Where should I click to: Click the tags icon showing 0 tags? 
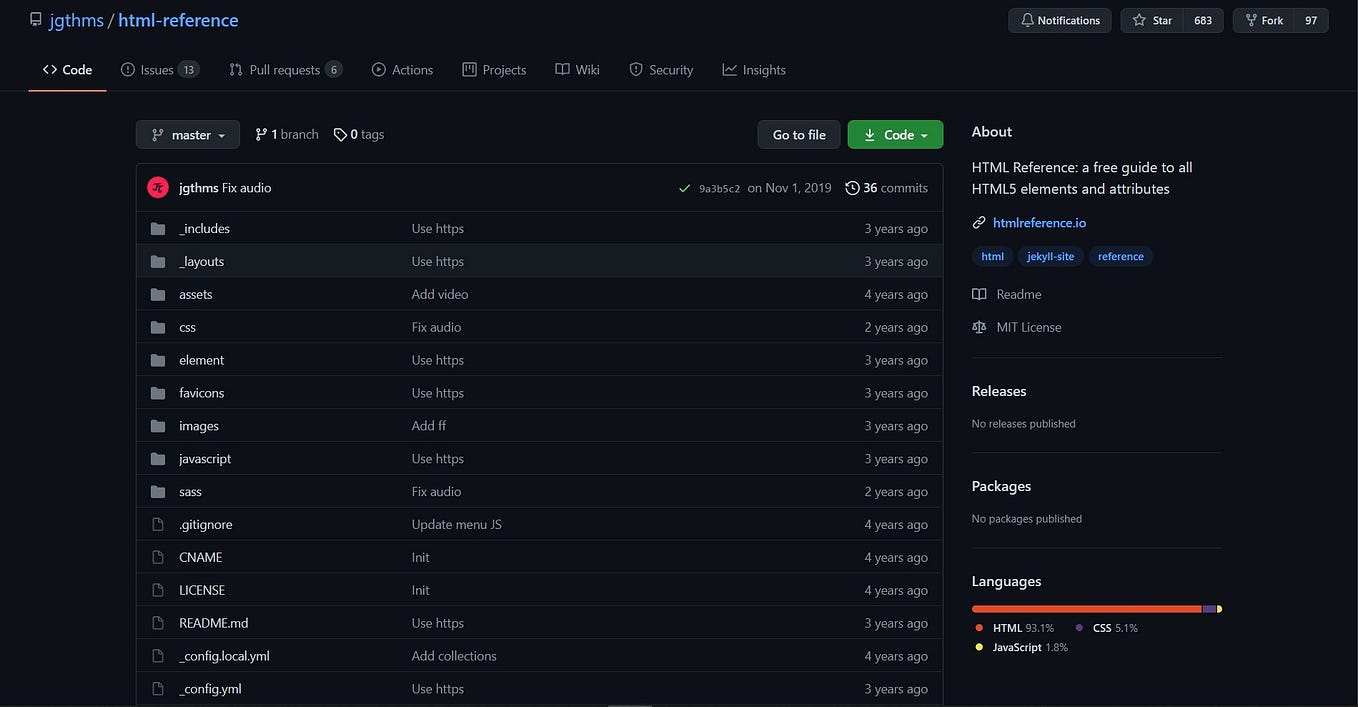click(339, 133)
